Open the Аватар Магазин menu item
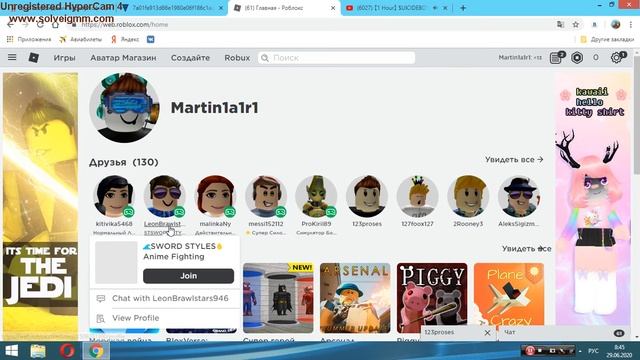The width and height of the screenshot is (640, 360). coord(123,58)
